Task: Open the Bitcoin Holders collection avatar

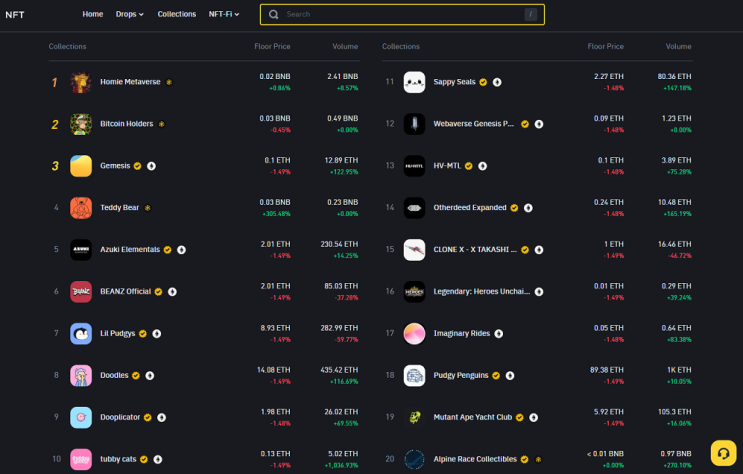Action: coord(81,124)
